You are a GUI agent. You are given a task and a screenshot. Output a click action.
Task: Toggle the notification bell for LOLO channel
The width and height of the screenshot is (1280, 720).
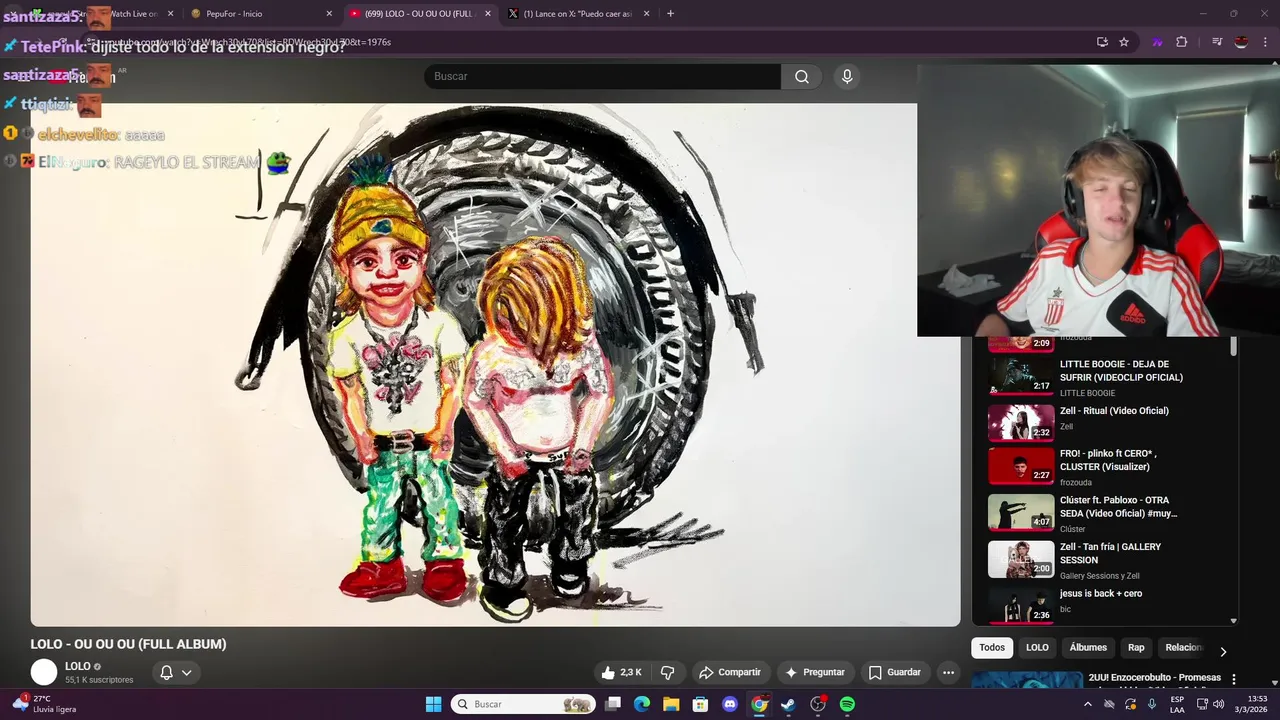click(x=167, y=672)
